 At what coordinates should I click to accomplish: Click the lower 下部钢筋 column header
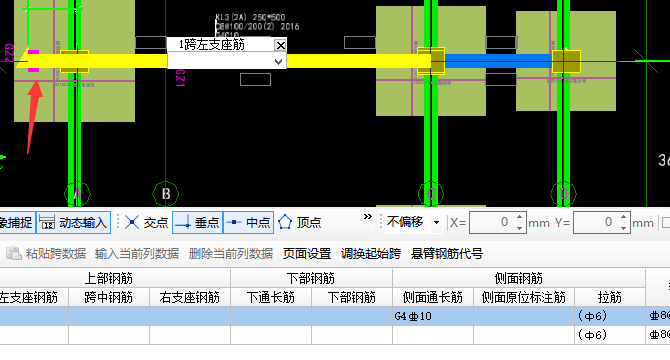[352, 297]
